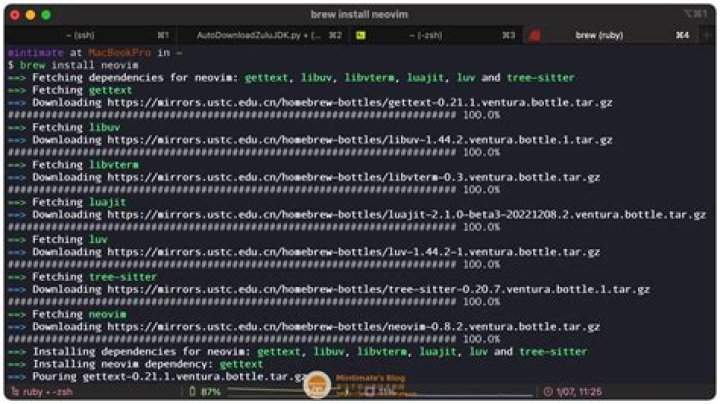Open the neovim-0.8.2 bottle download URL
The image size is (720, 404).
pyautogui.click(x=354, y=327)
